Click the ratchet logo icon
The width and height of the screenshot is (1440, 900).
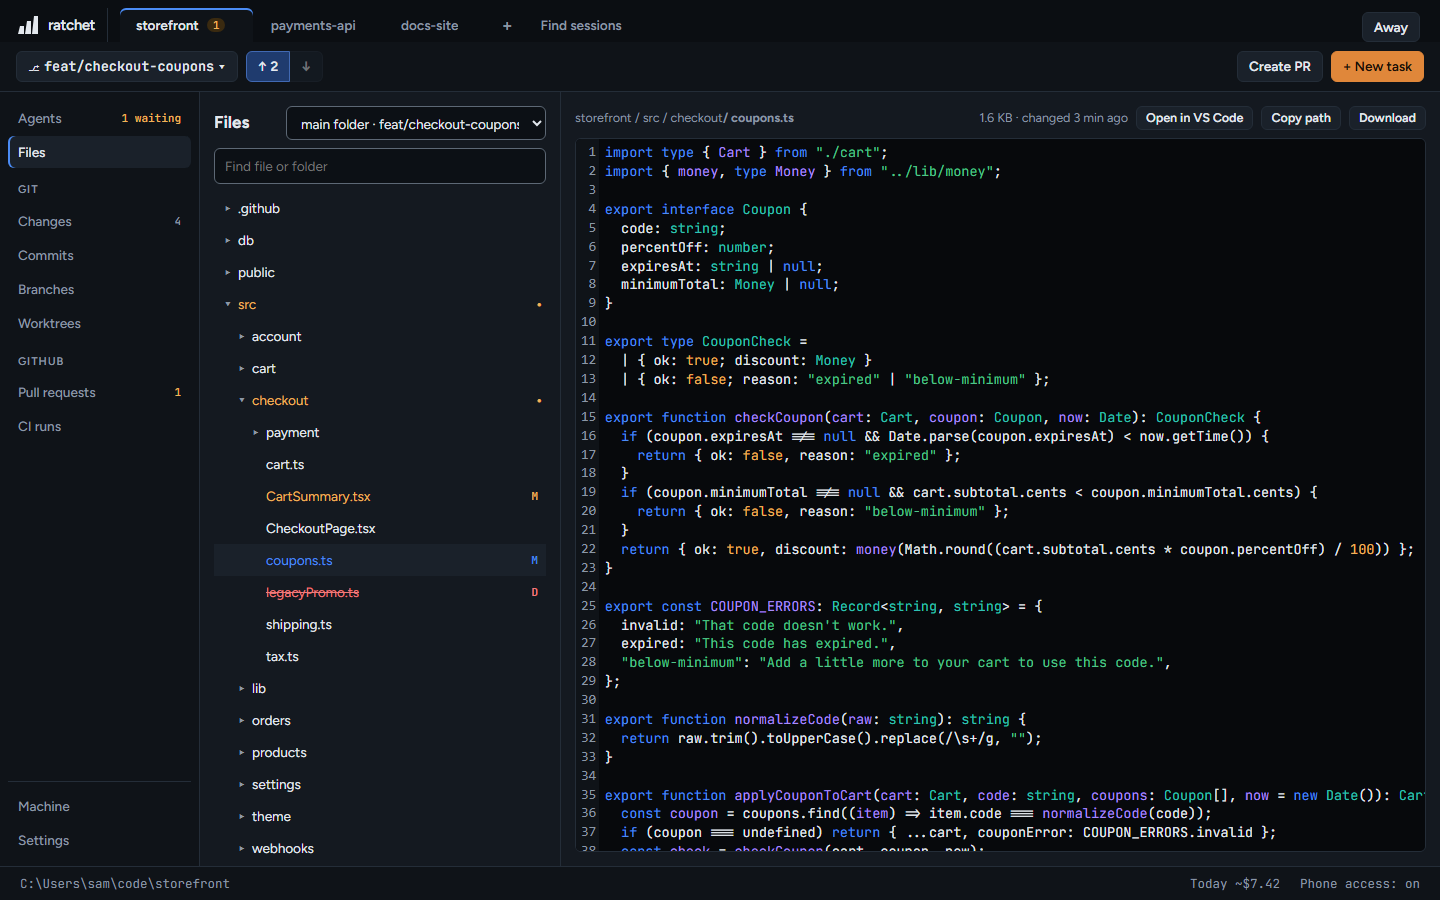tap(28, 25)
